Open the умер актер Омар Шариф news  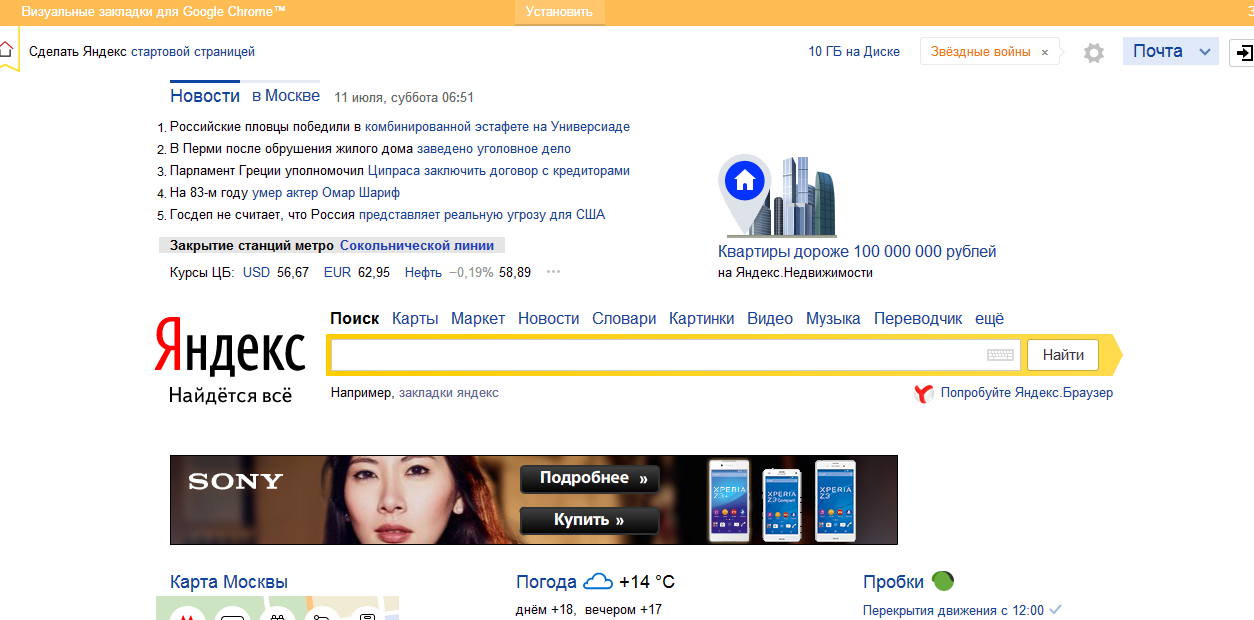326,193
